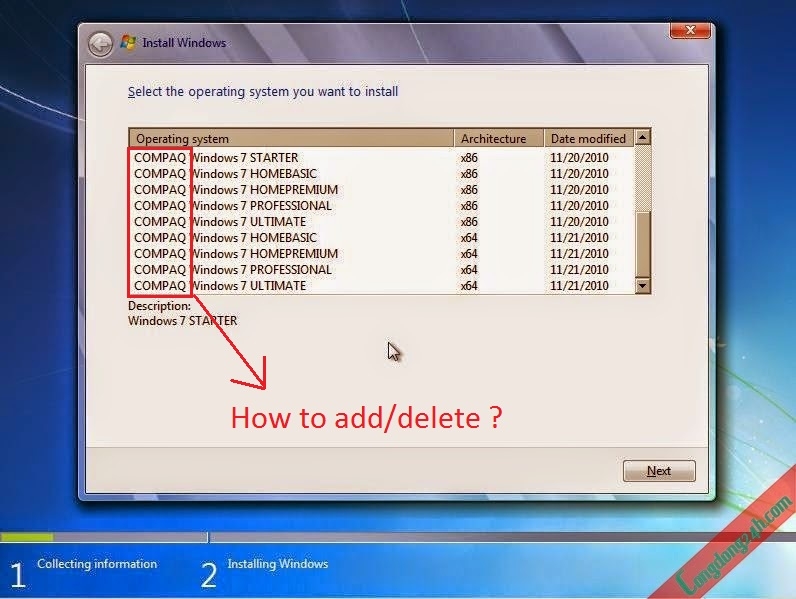The image size is (796, 599).
Task: Select COMPAQ Windows 7 ULTIMATE x86 entry
Action: (382, 222)
